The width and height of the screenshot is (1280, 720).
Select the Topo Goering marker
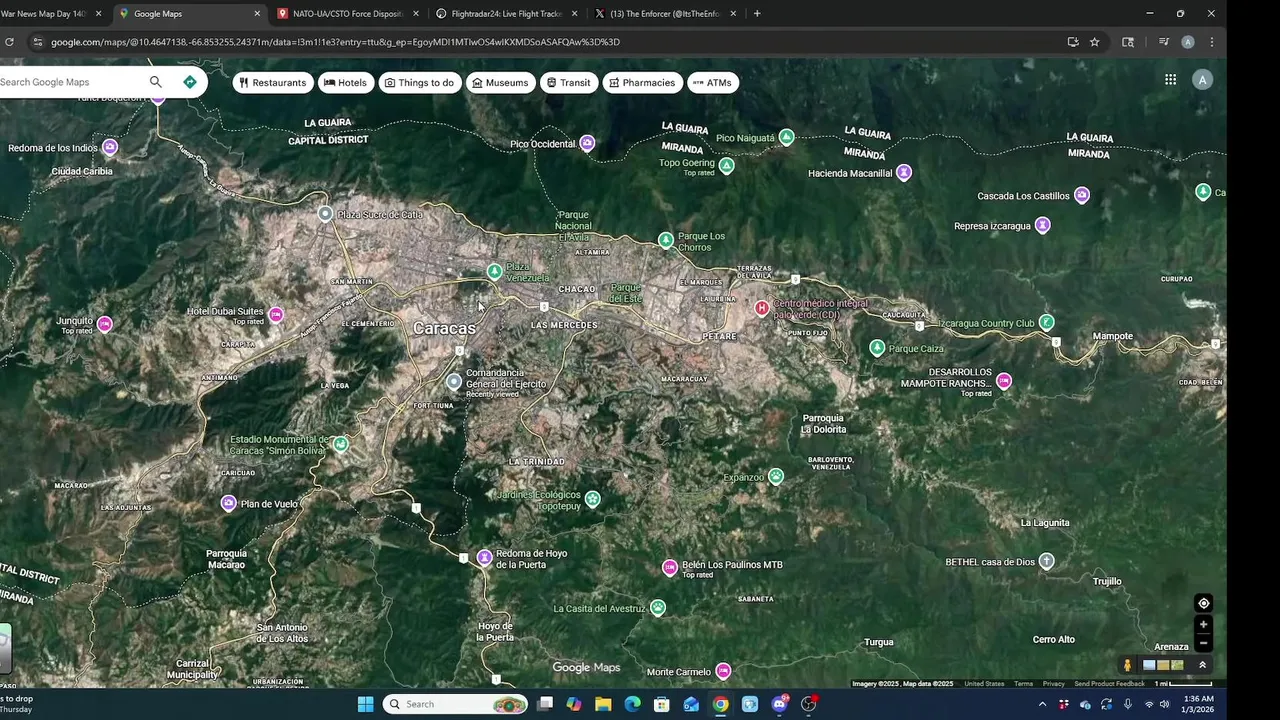[x=727, y=166]
